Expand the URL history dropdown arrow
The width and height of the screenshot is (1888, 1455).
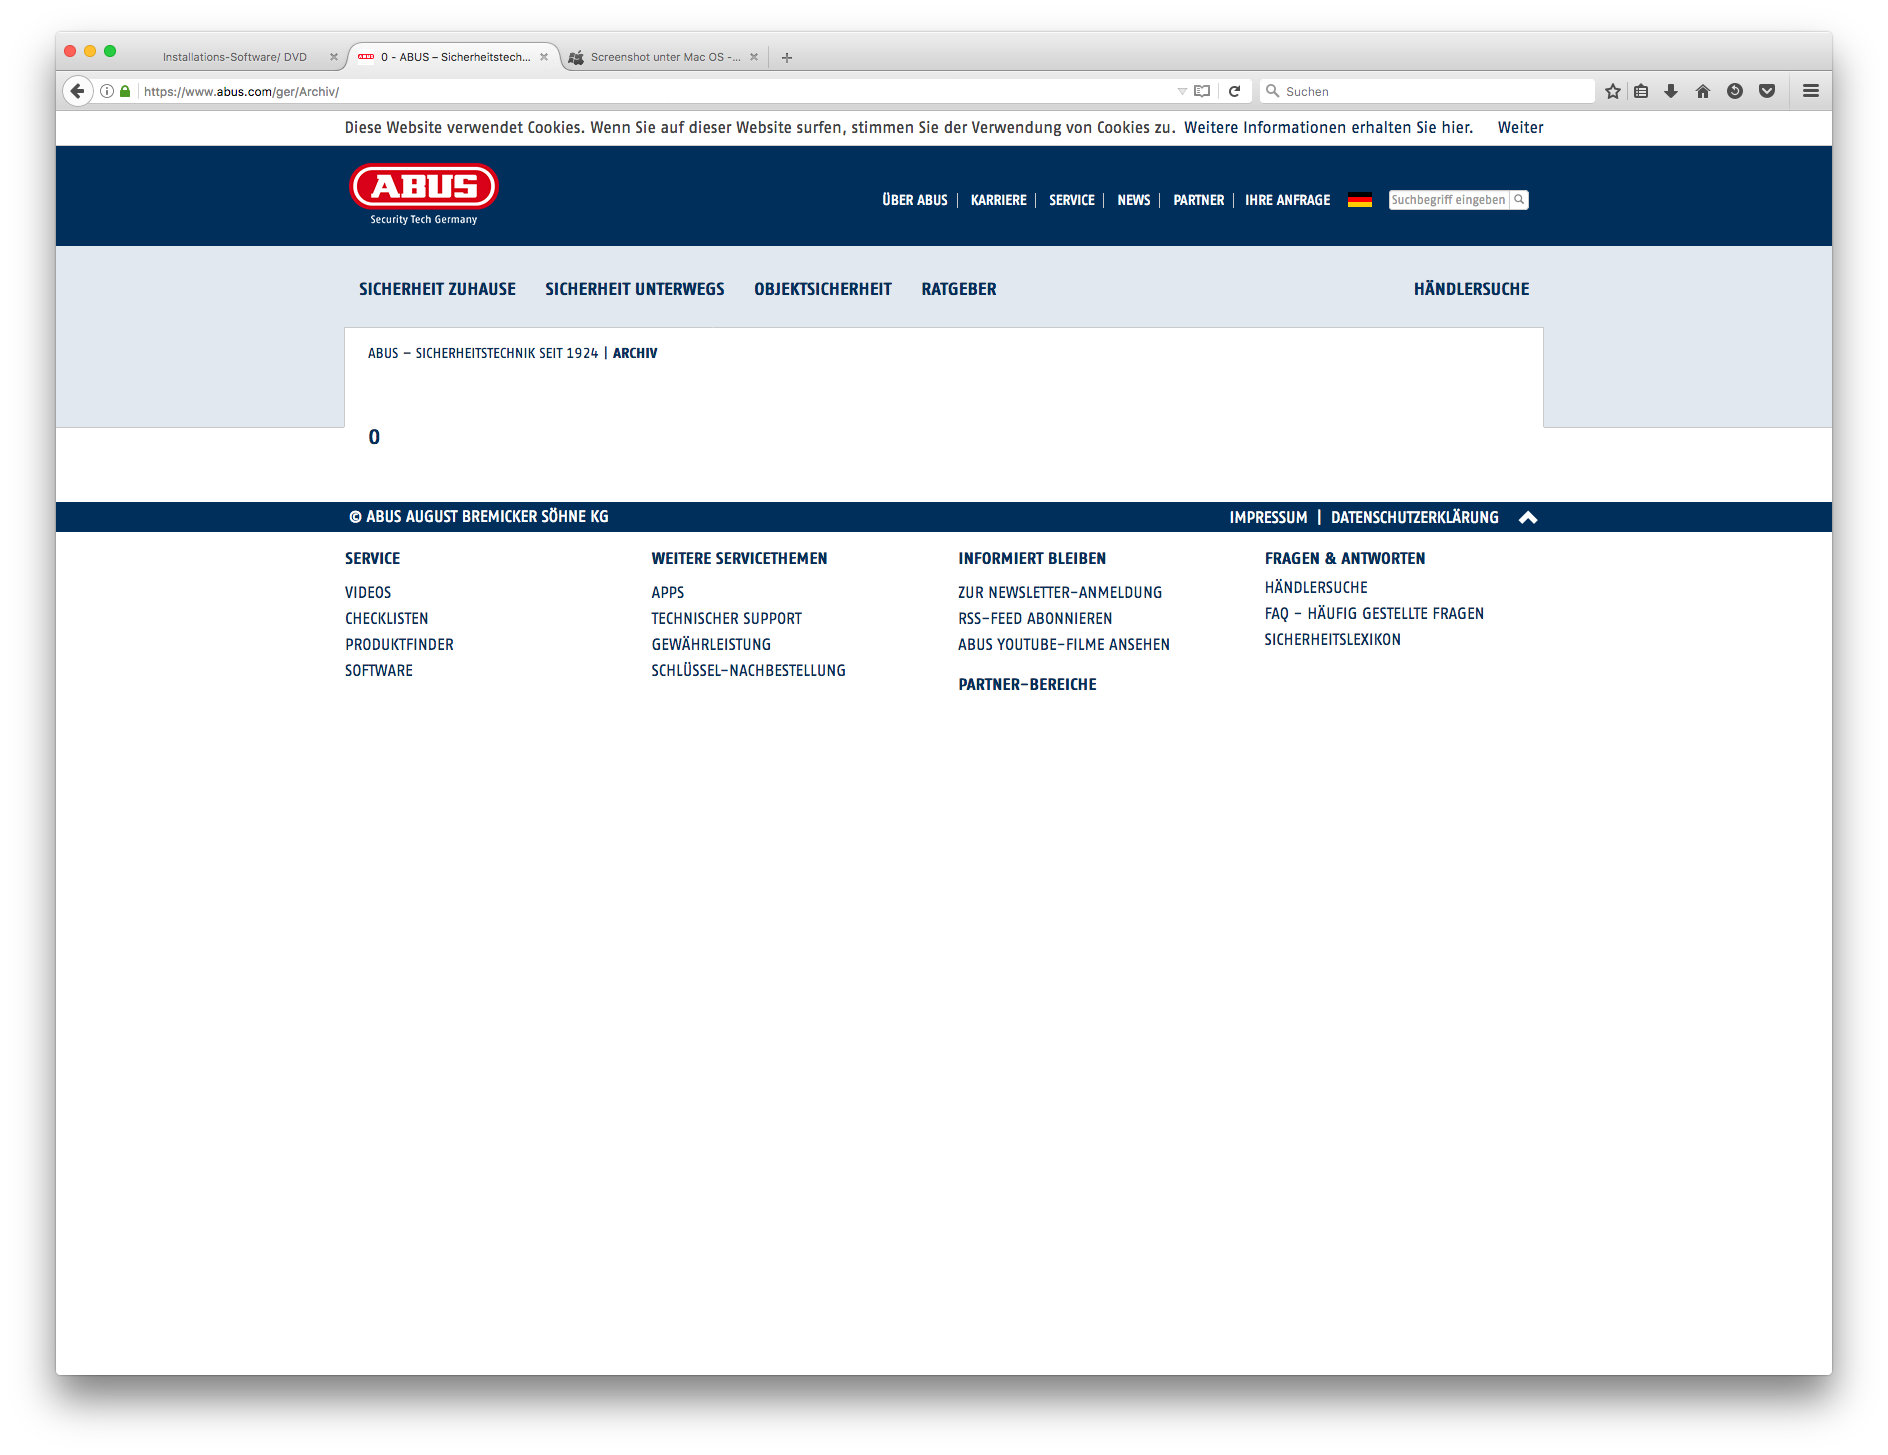(x=1182, y=91)
